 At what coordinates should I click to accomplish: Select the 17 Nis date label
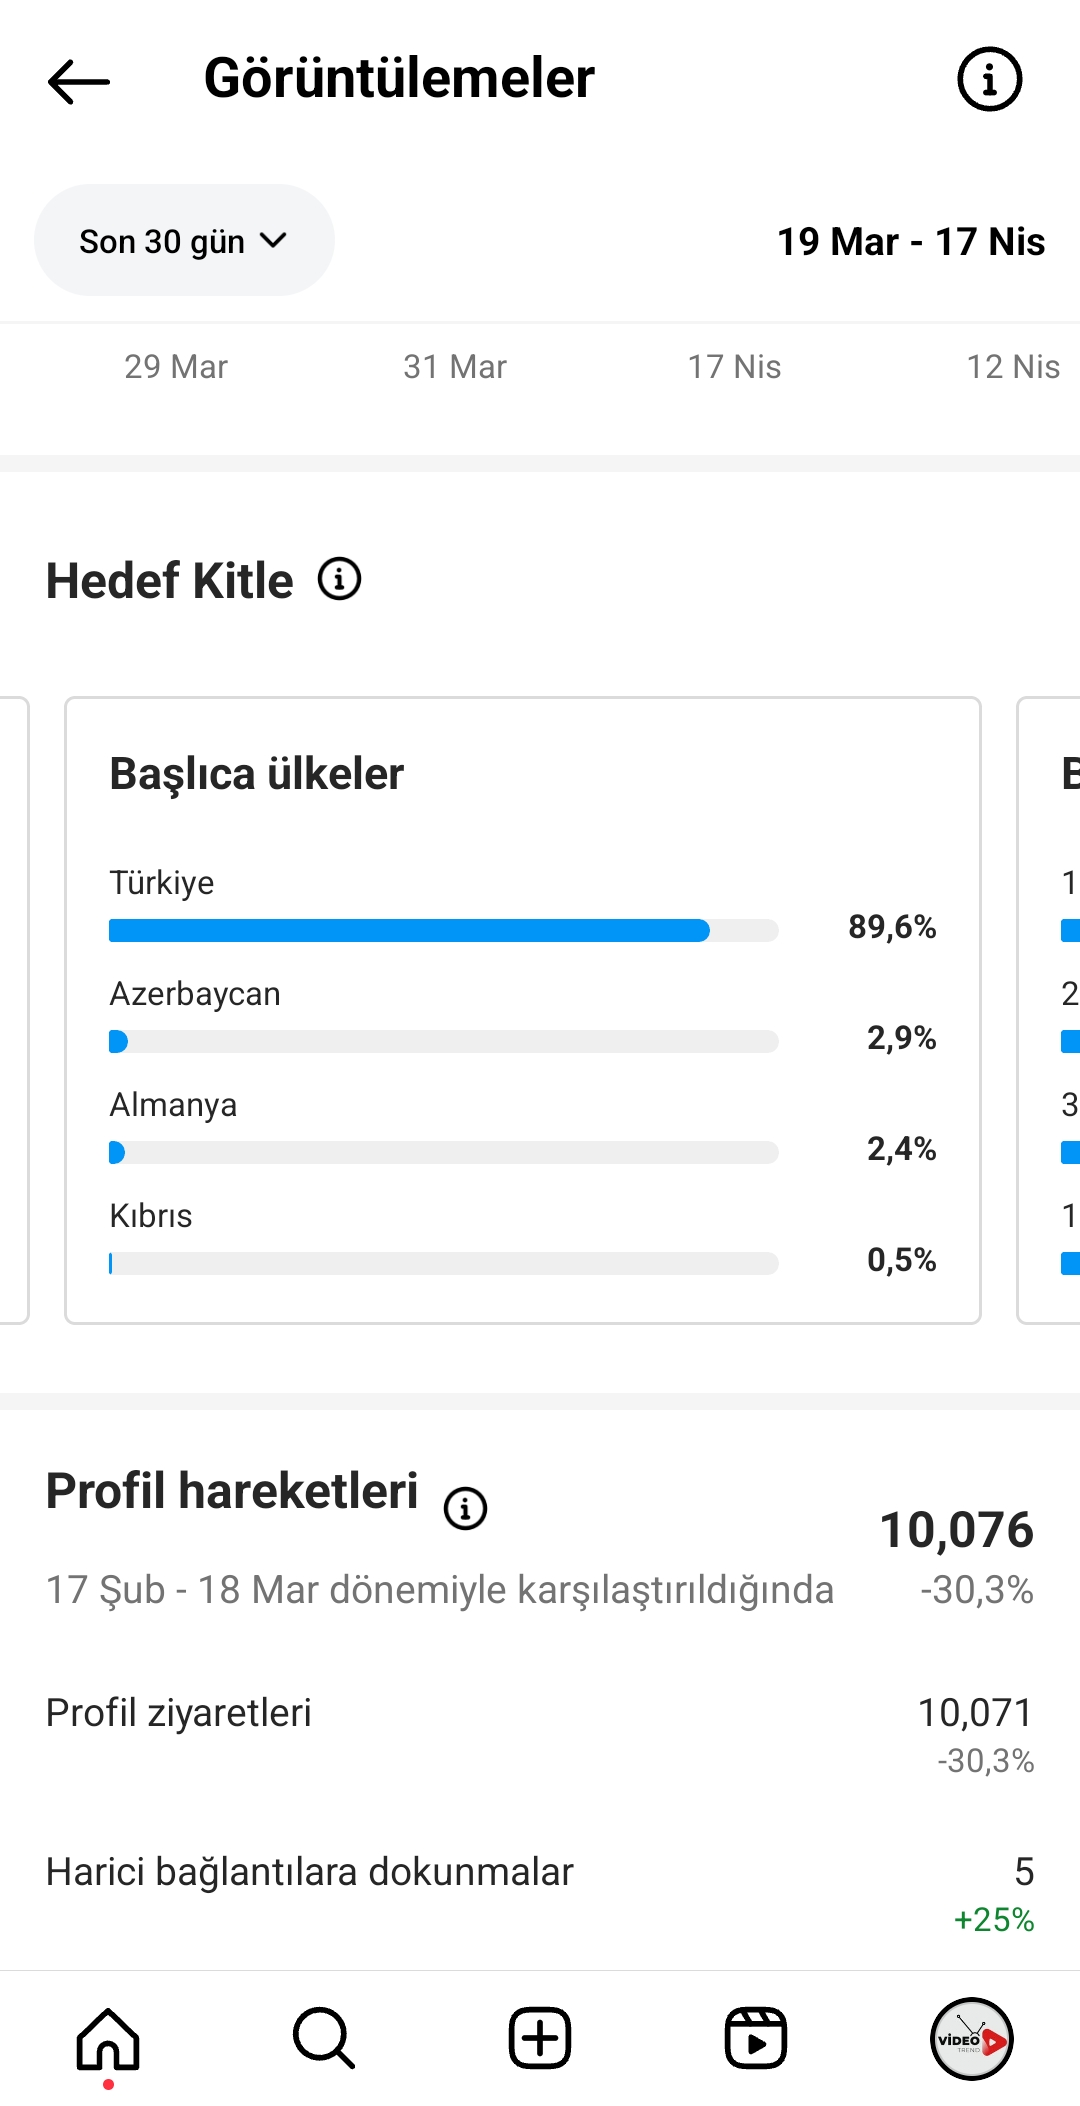(734, 367)
